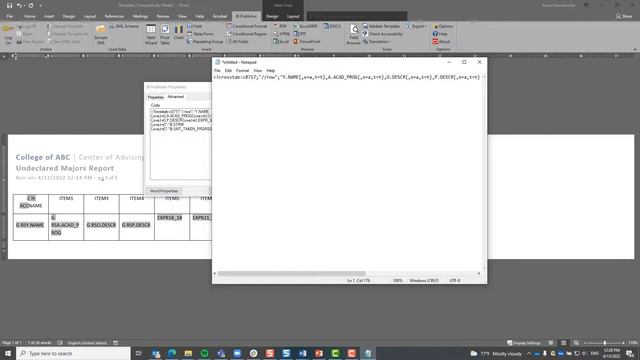
Task: Open Notepad View menu
Action: [258, 71]
